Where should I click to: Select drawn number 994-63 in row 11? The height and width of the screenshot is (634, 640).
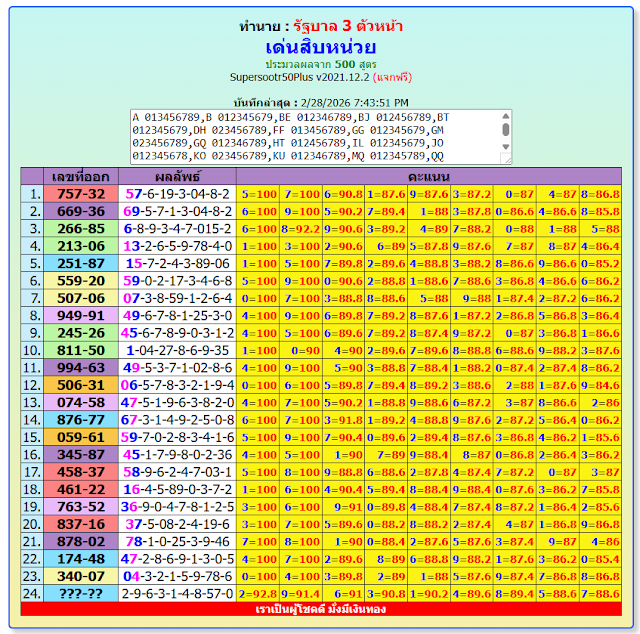81,368
